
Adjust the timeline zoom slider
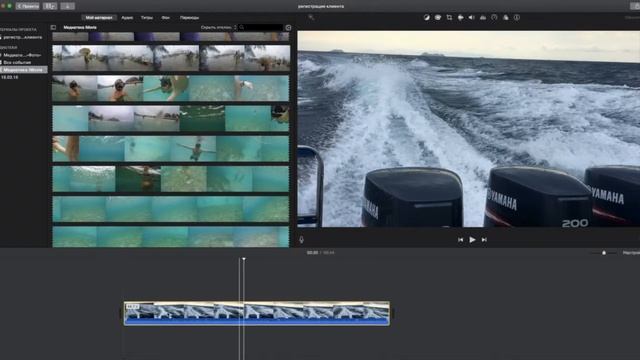(x=604, y=253)
